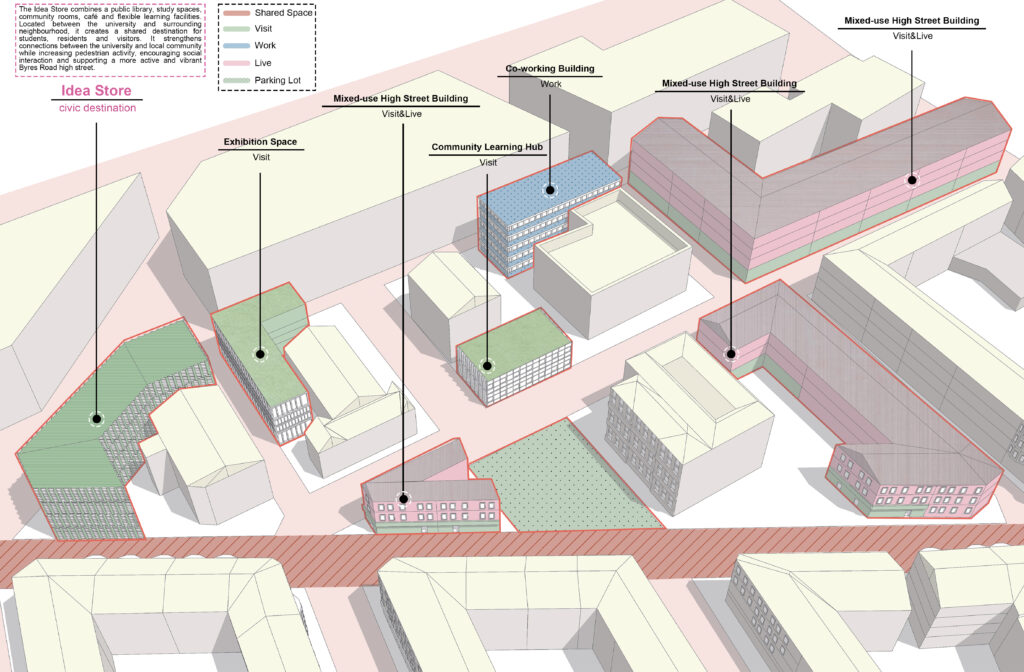The height and width of the screenshot is (672, 1024).
Task: Click the Community Learning Hub marker dot
Action: [x=487, y=366]
